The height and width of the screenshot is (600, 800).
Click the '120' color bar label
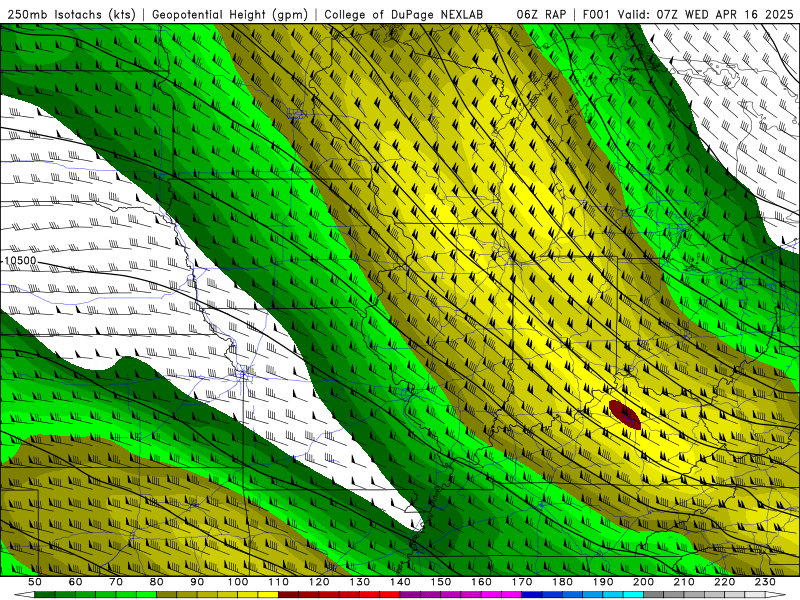coord(319,582)
